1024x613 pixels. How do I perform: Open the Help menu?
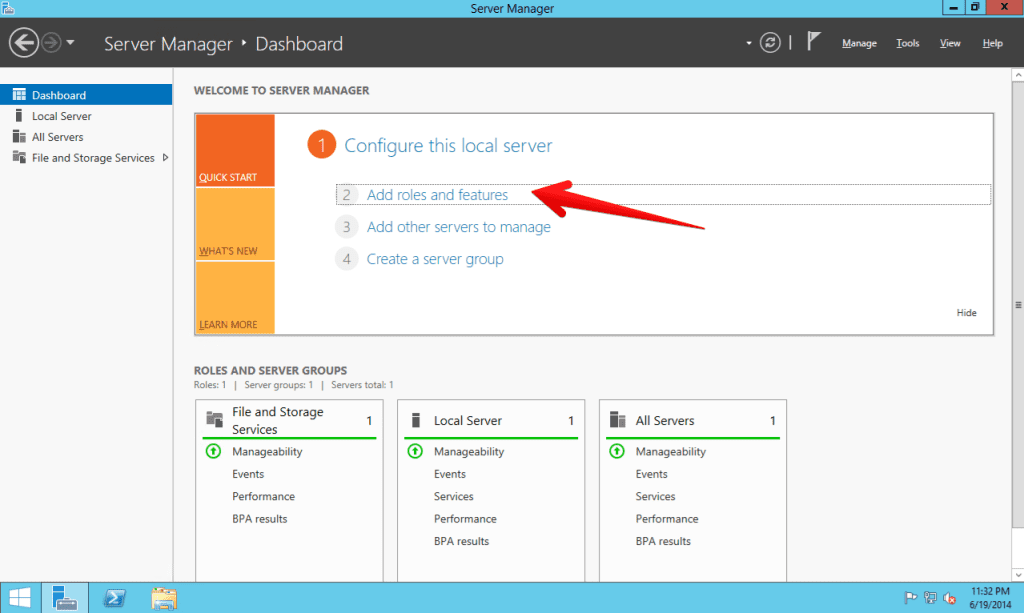point(992,43)
